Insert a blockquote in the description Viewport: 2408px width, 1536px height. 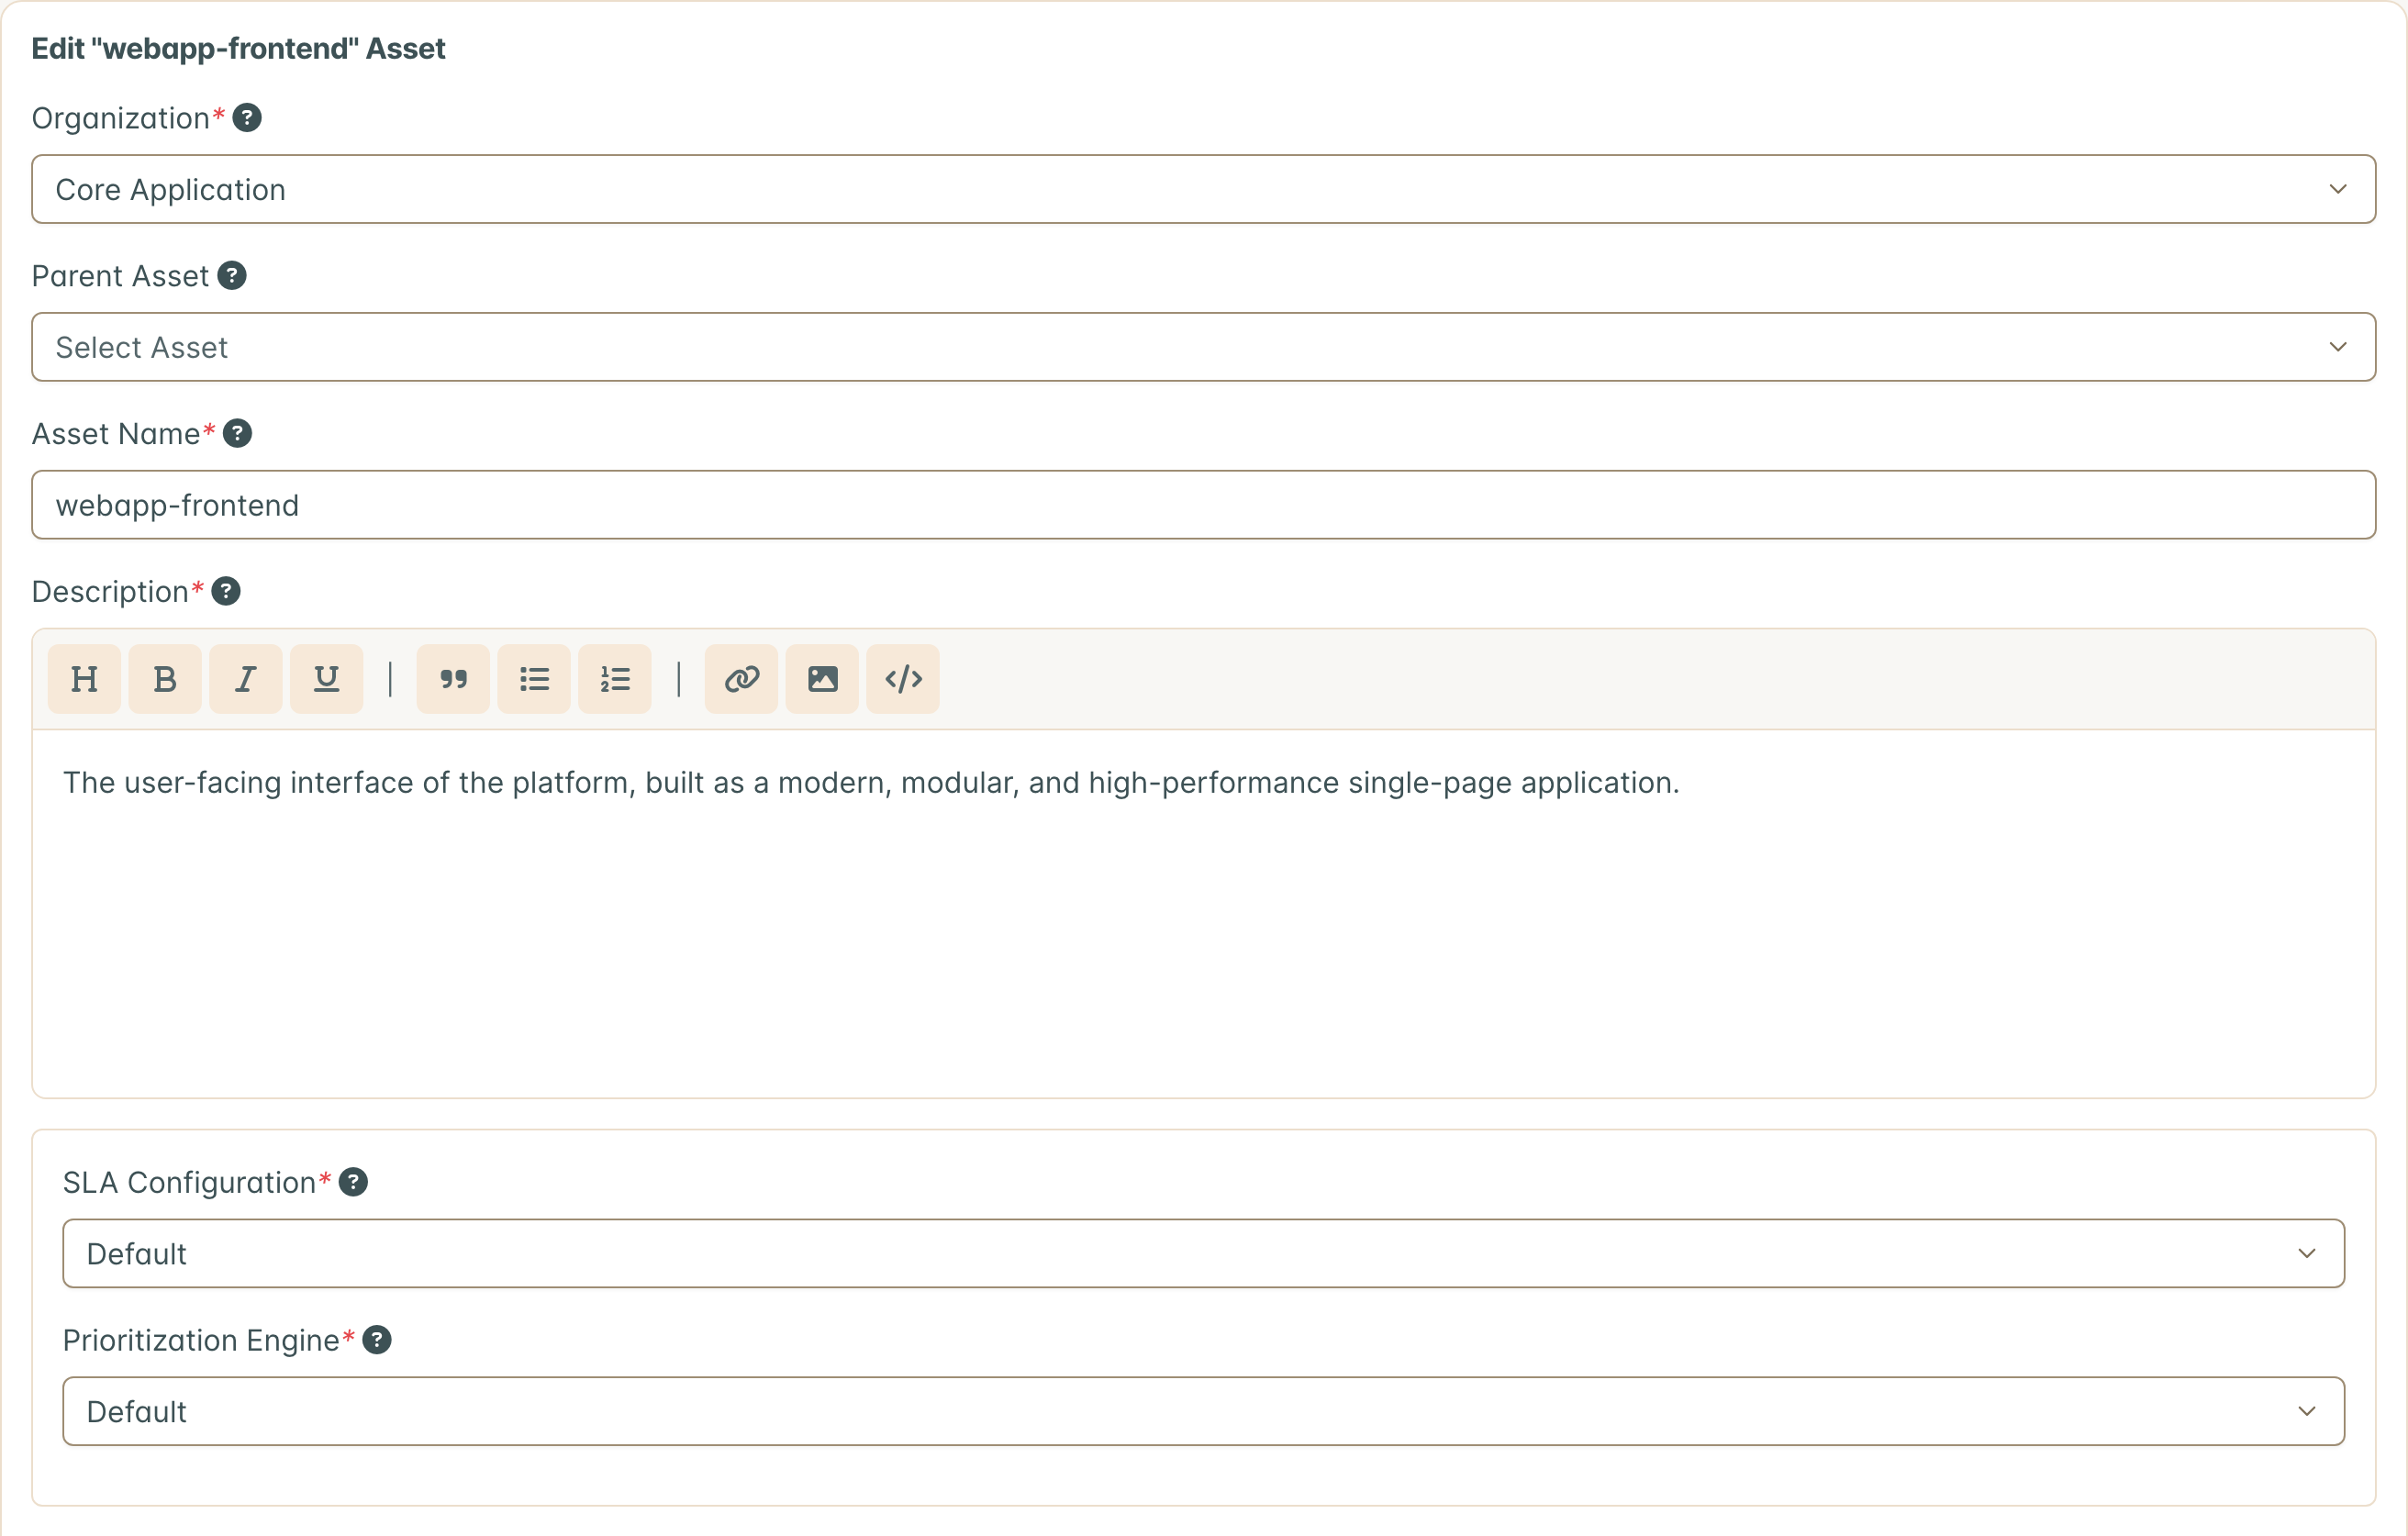click(453, 679)
